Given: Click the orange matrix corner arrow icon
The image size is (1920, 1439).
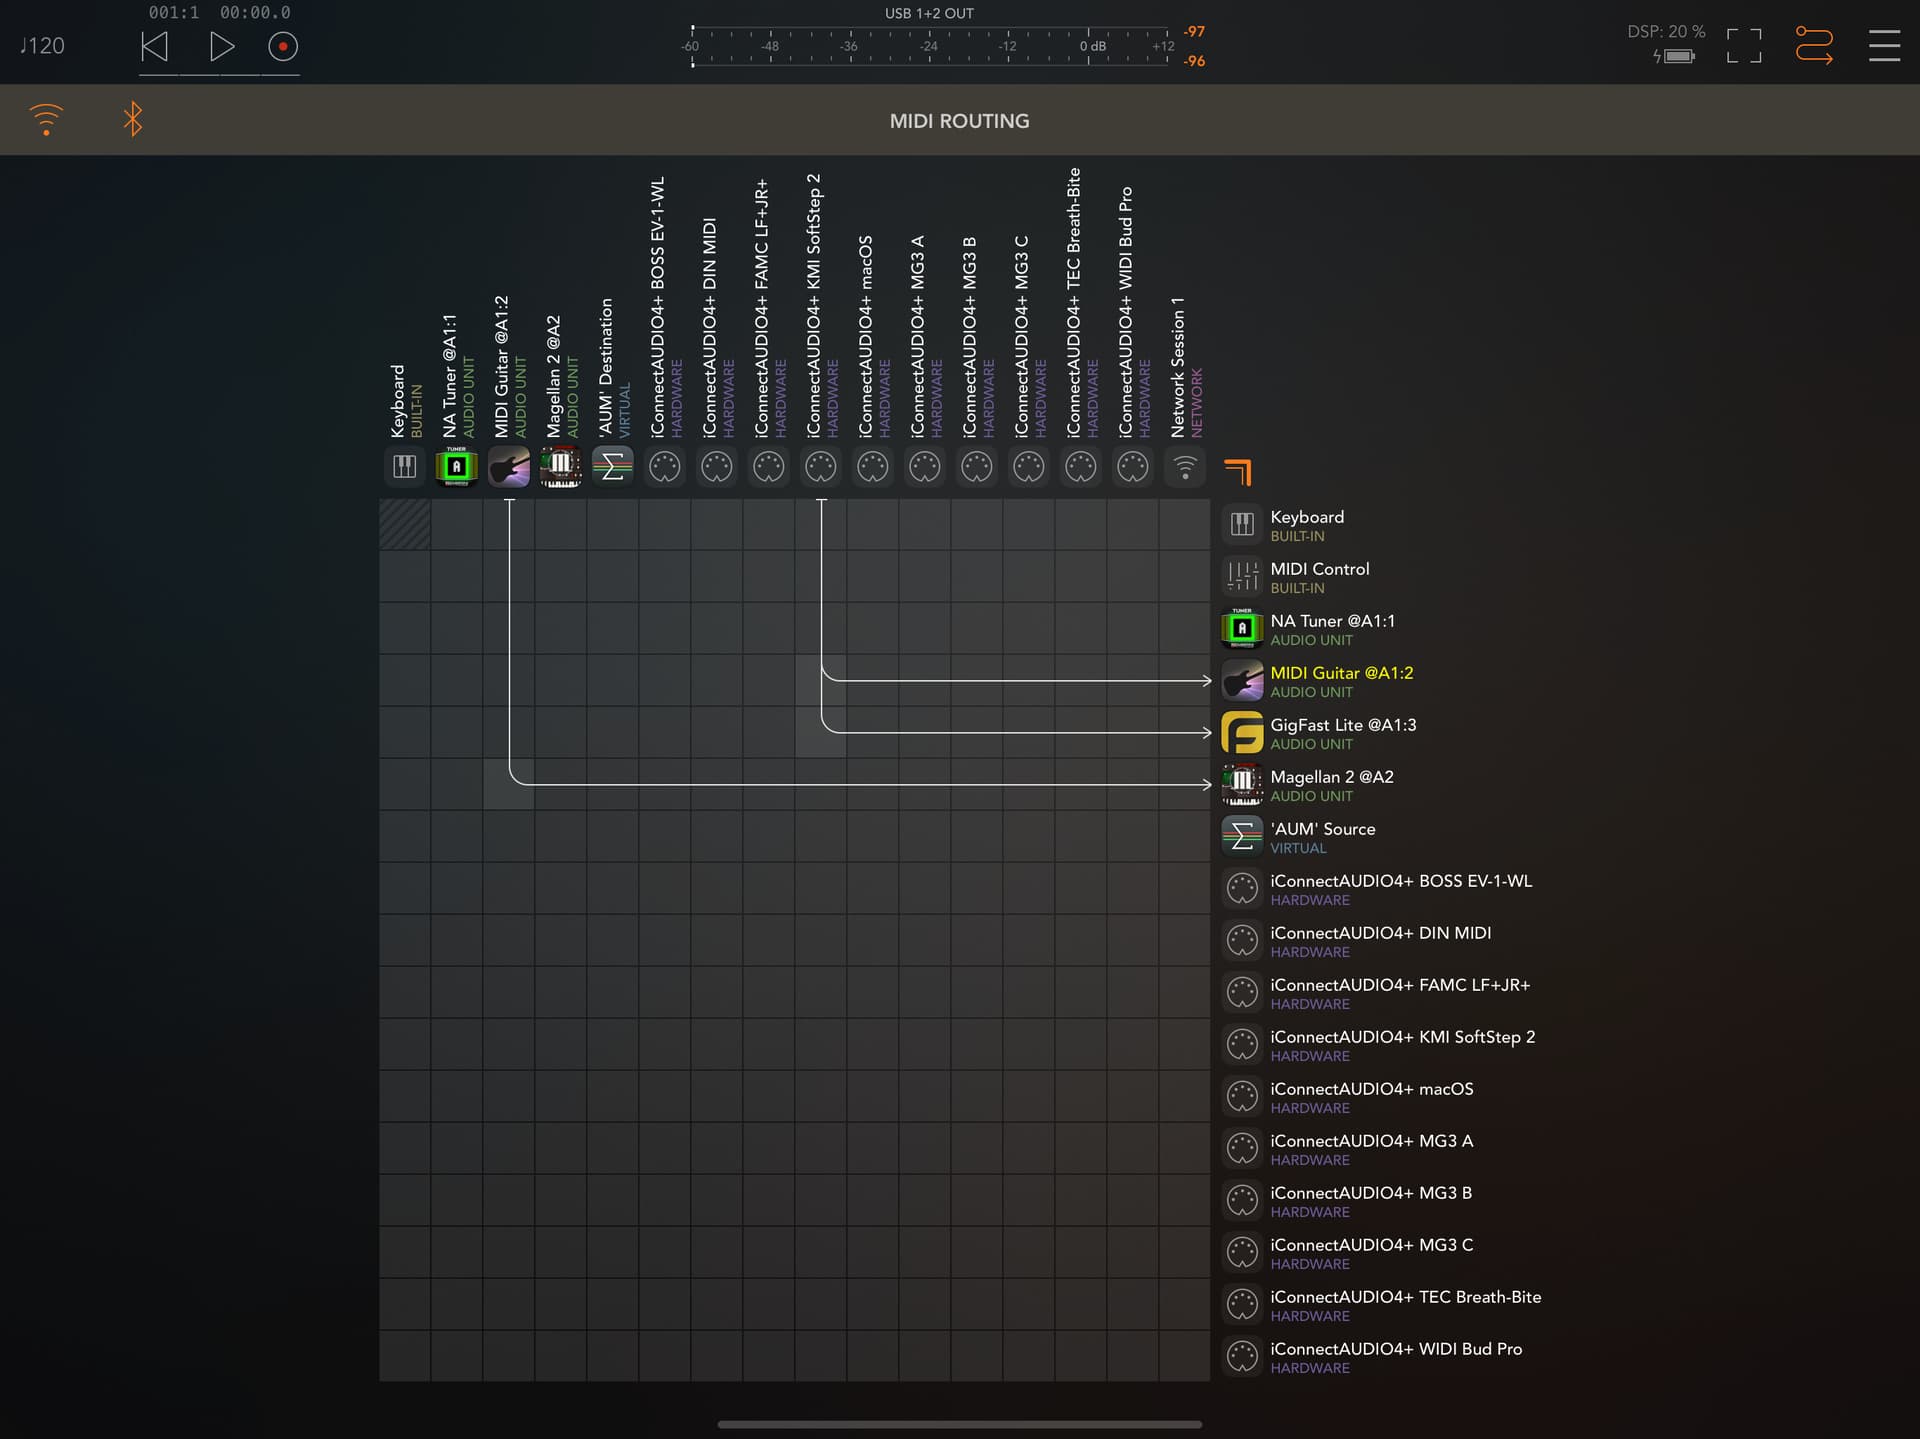Looking at the screenshot, I should 1238,472.
